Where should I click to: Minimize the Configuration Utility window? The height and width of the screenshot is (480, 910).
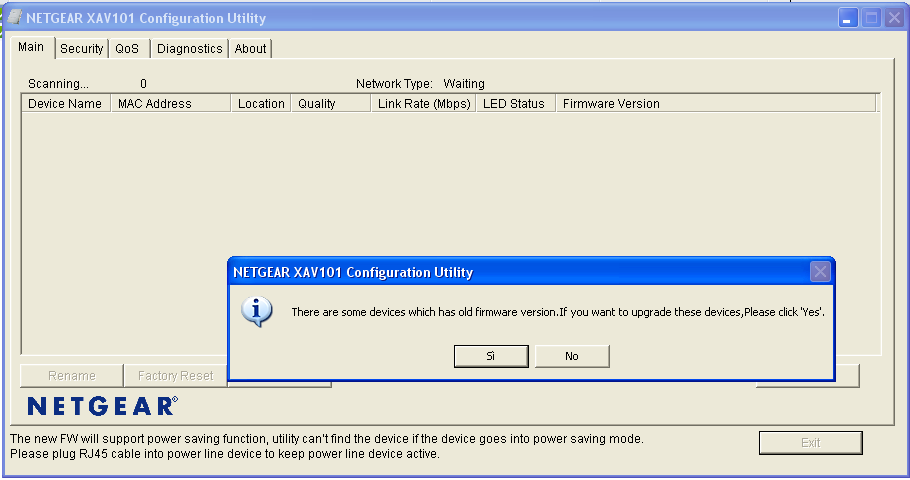coord(848,18)
